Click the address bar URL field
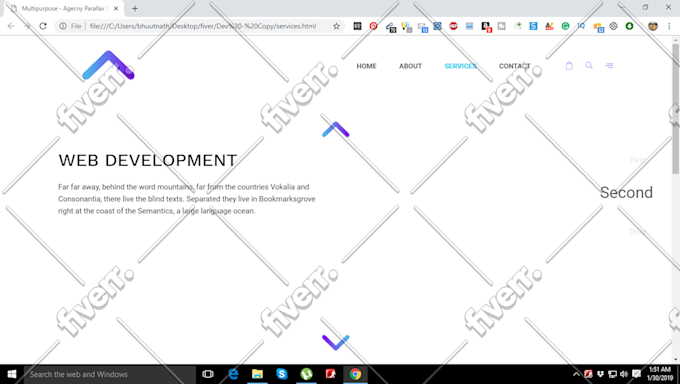680x384 pixels. (203, 26)
